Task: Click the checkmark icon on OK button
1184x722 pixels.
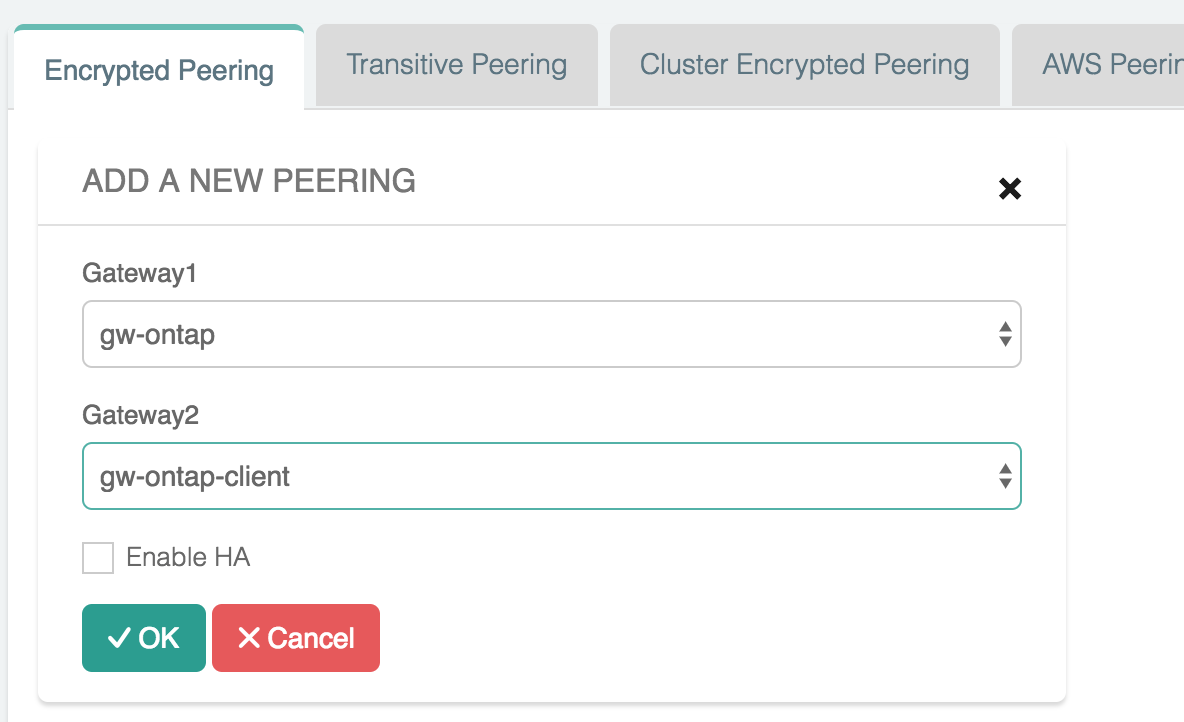Action: click(119, 638)
